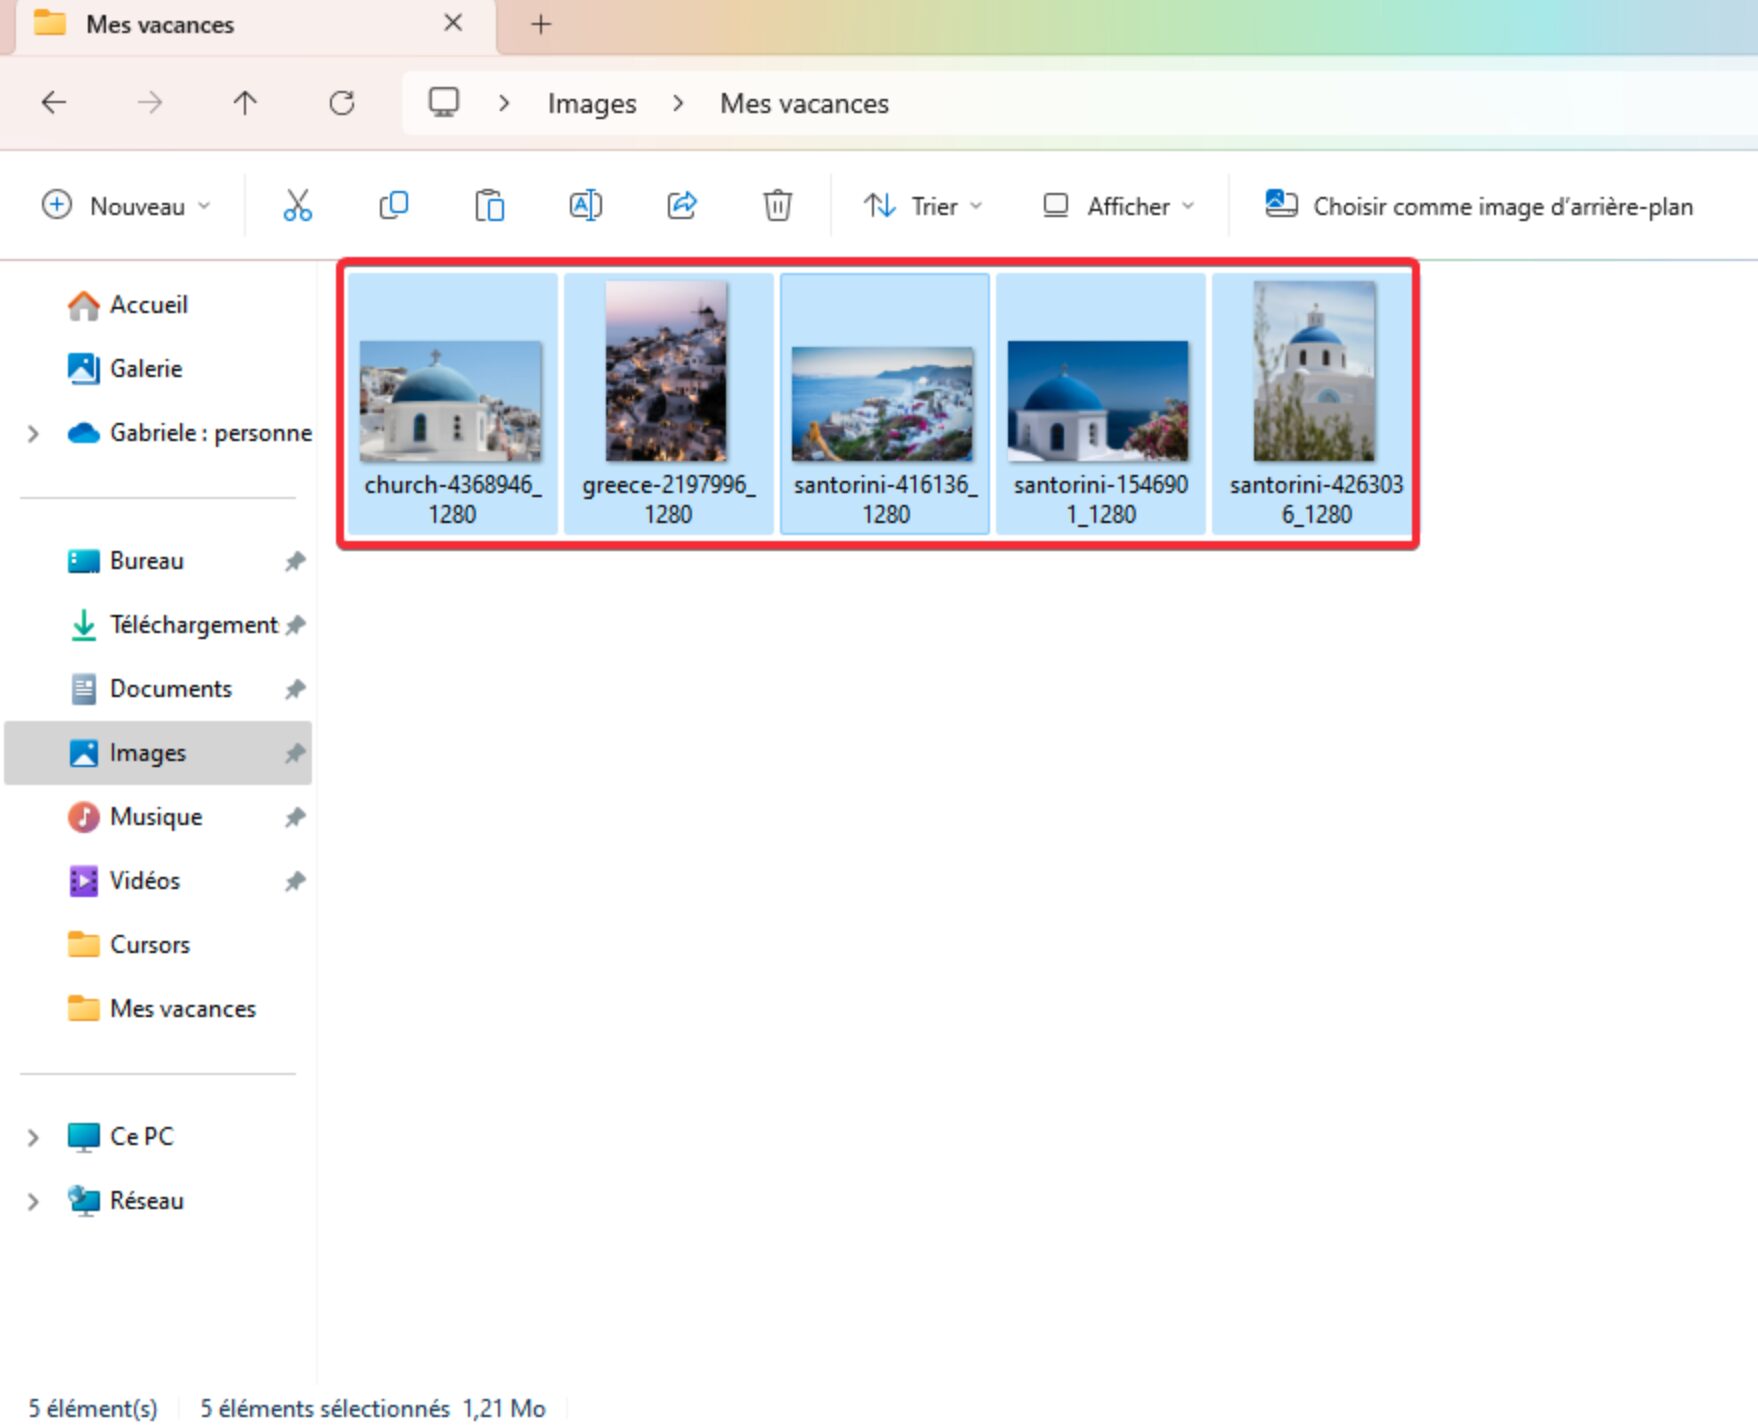
Task: Close the Mes vacances tab
Action: click(x=453, y=23)
